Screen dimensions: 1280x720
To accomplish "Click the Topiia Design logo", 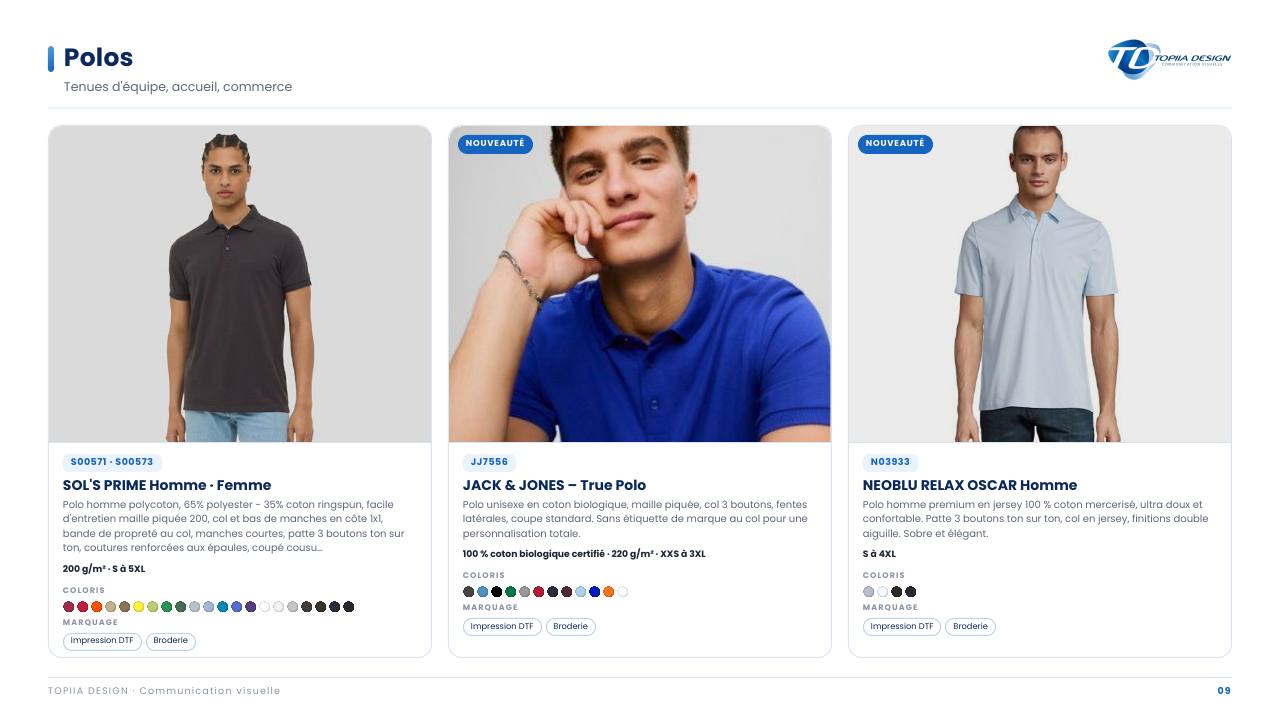I will pos(1169,59).
